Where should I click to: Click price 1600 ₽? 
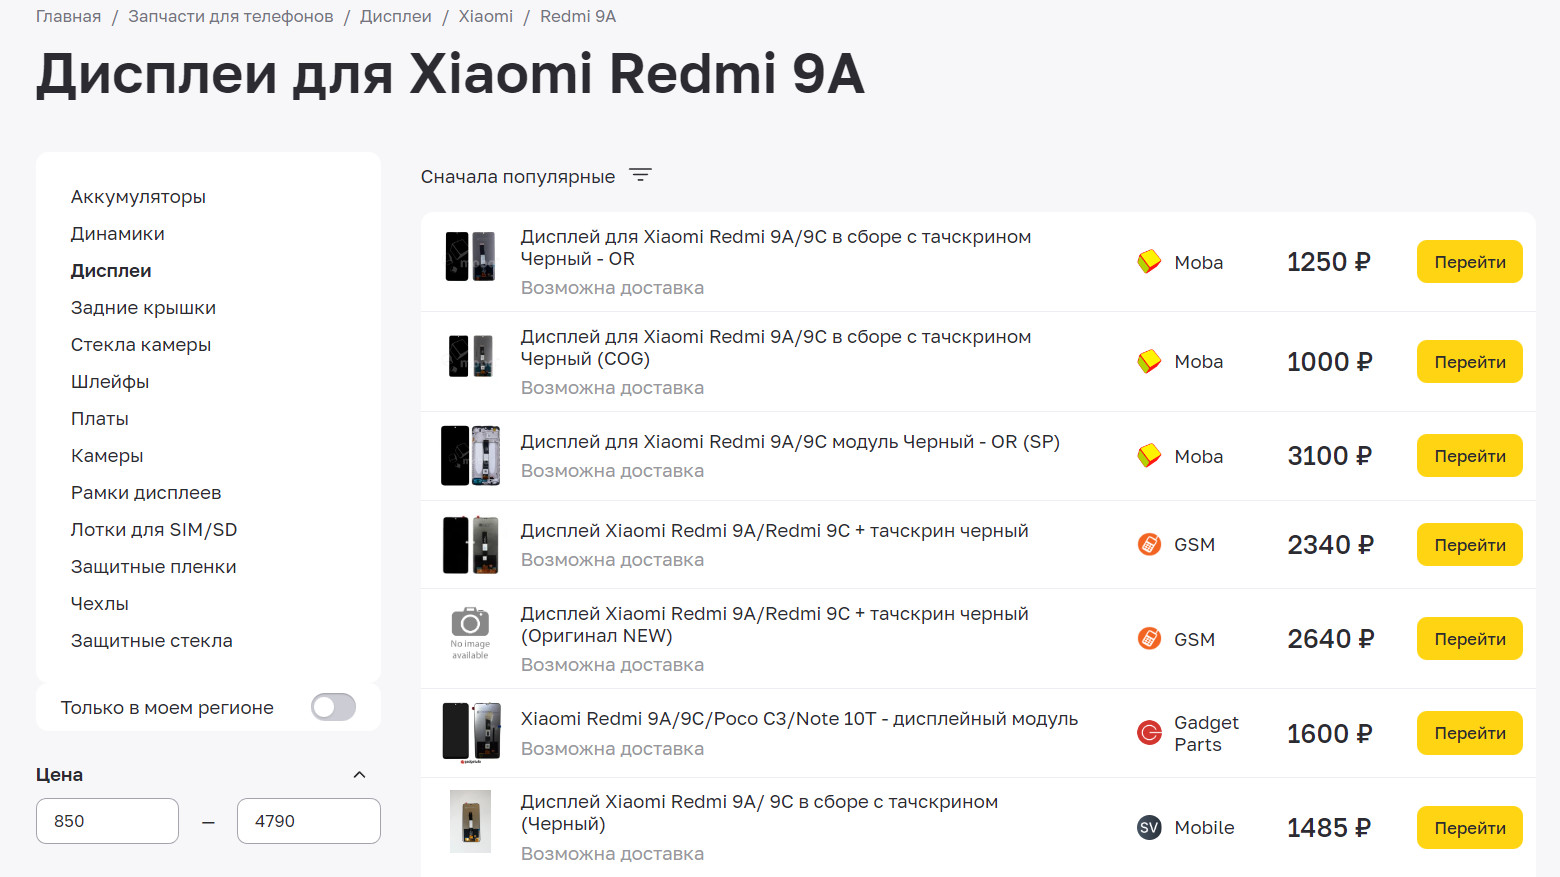(x=1329, y=733)
